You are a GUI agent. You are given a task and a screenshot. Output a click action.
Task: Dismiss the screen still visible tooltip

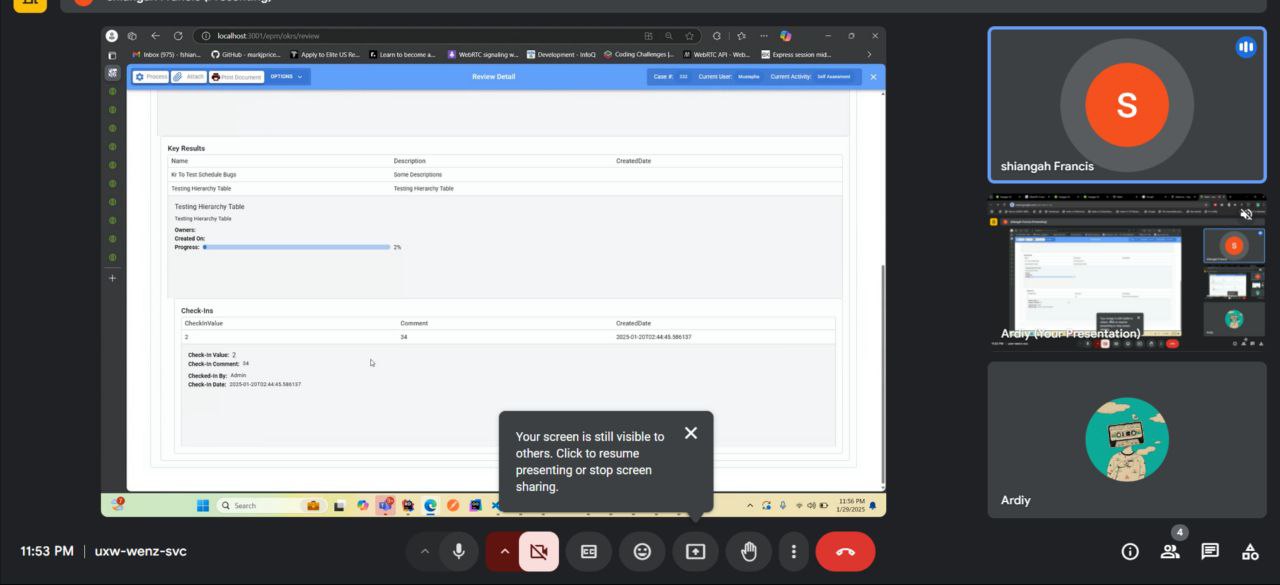click(x=691, y=433)
